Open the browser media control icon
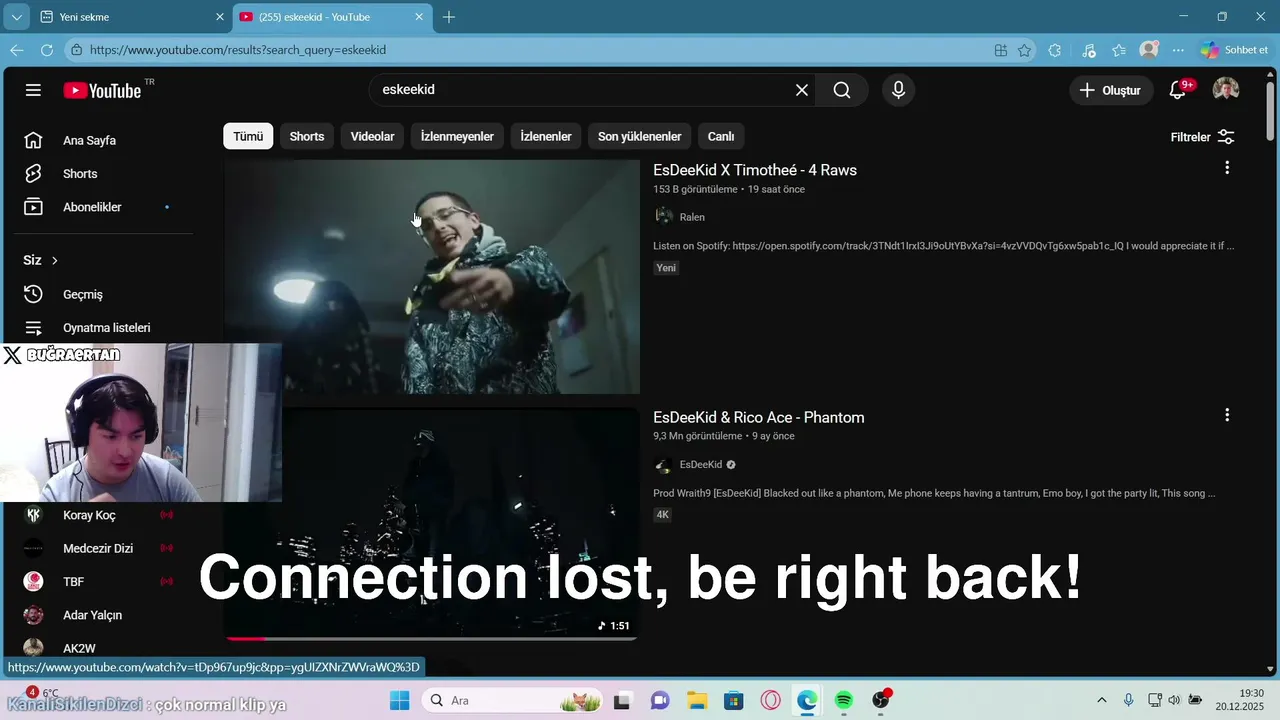The width and height of the screenshot is (1280, 720). [1089, 50]
